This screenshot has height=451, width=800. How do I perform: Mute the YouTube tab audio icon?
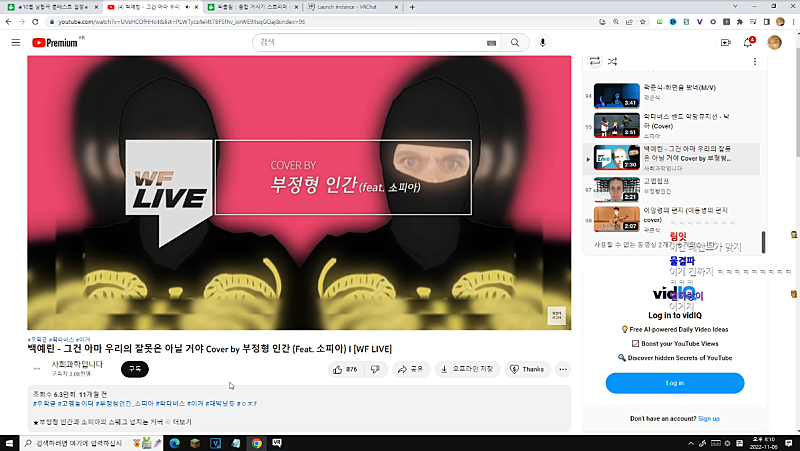(188, 7)
